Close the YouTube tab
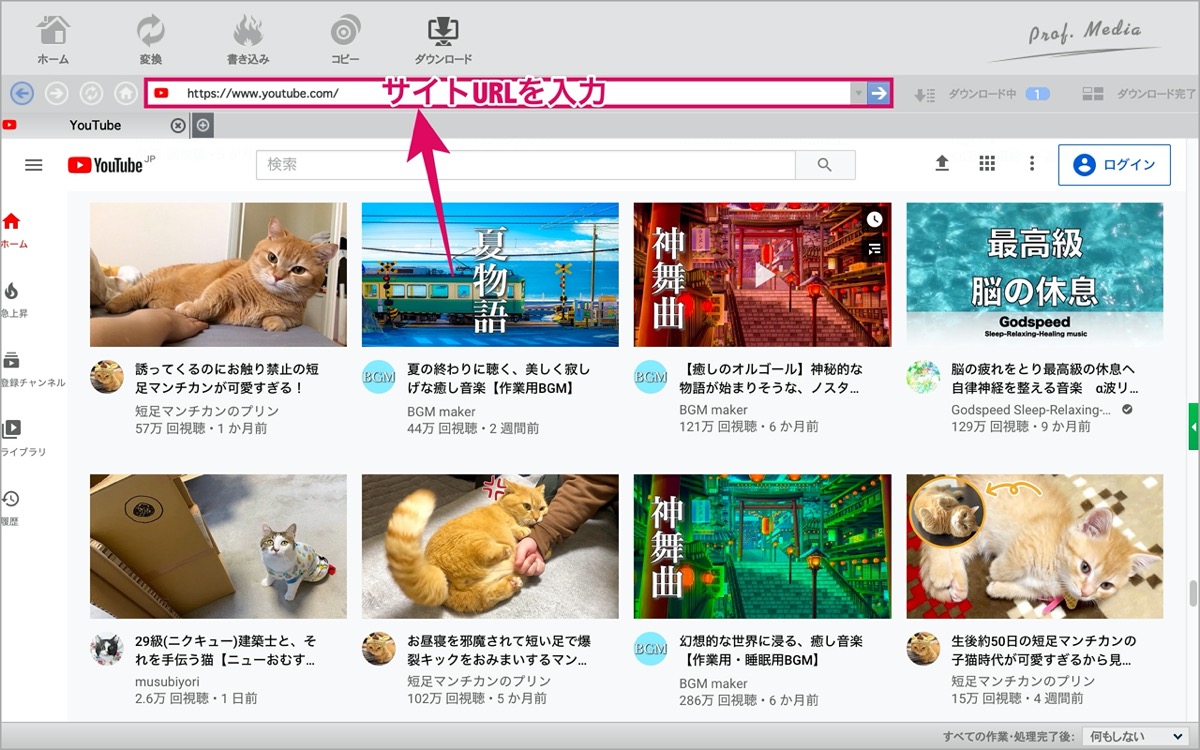 pyautogui.click(x=178, y=125)
